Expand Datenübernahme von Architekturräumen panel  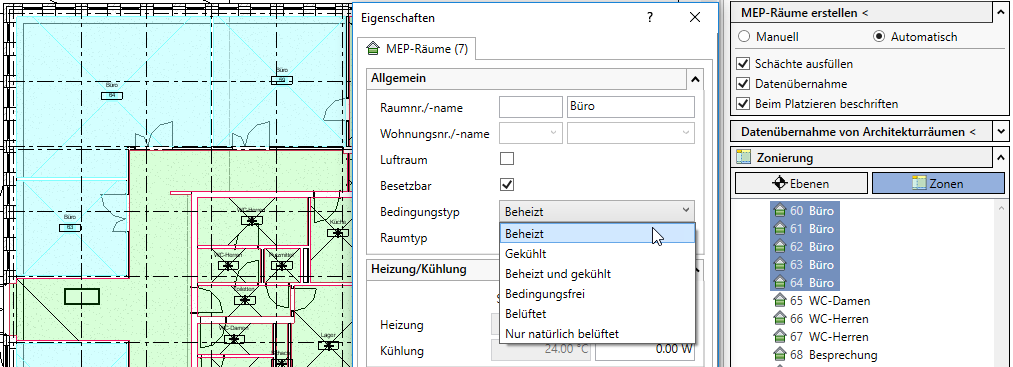(x=1001, y=132)
